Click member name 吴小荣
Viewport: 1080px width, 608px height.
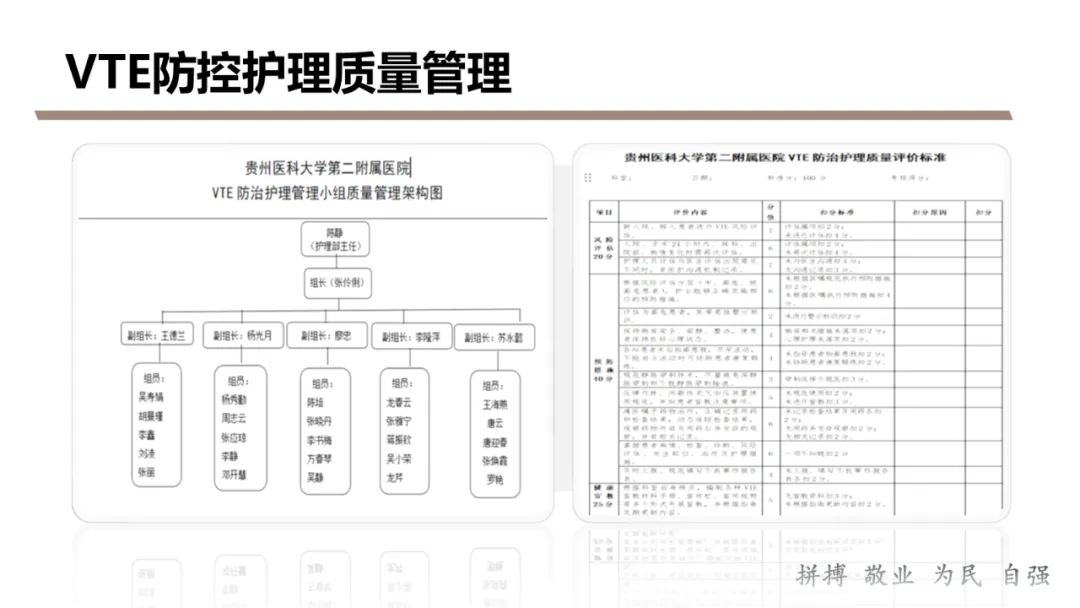(x=399, y=459)
